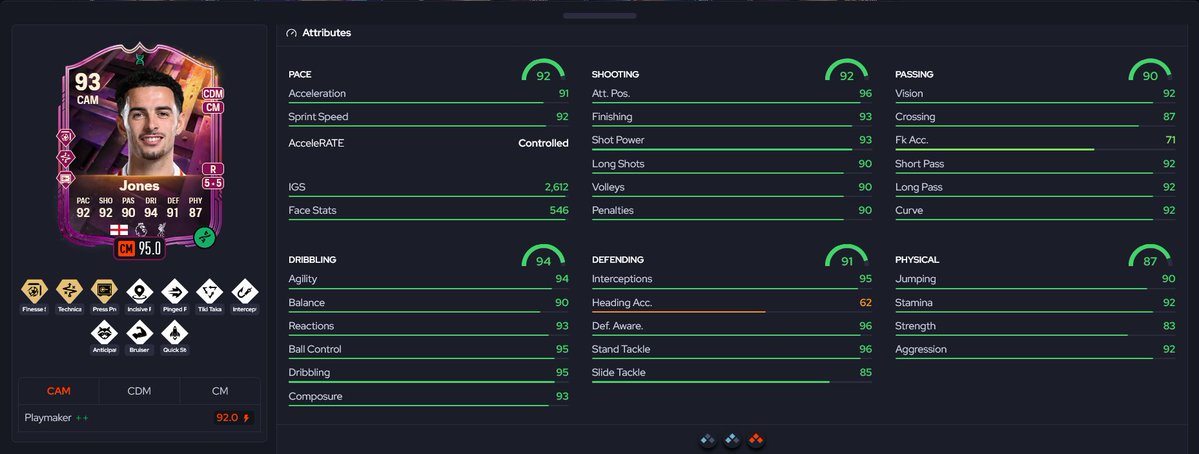Click the Pinged Pass playstyle icon
The width and height of the screenshot is (1199, 454).
coord(174,291)
